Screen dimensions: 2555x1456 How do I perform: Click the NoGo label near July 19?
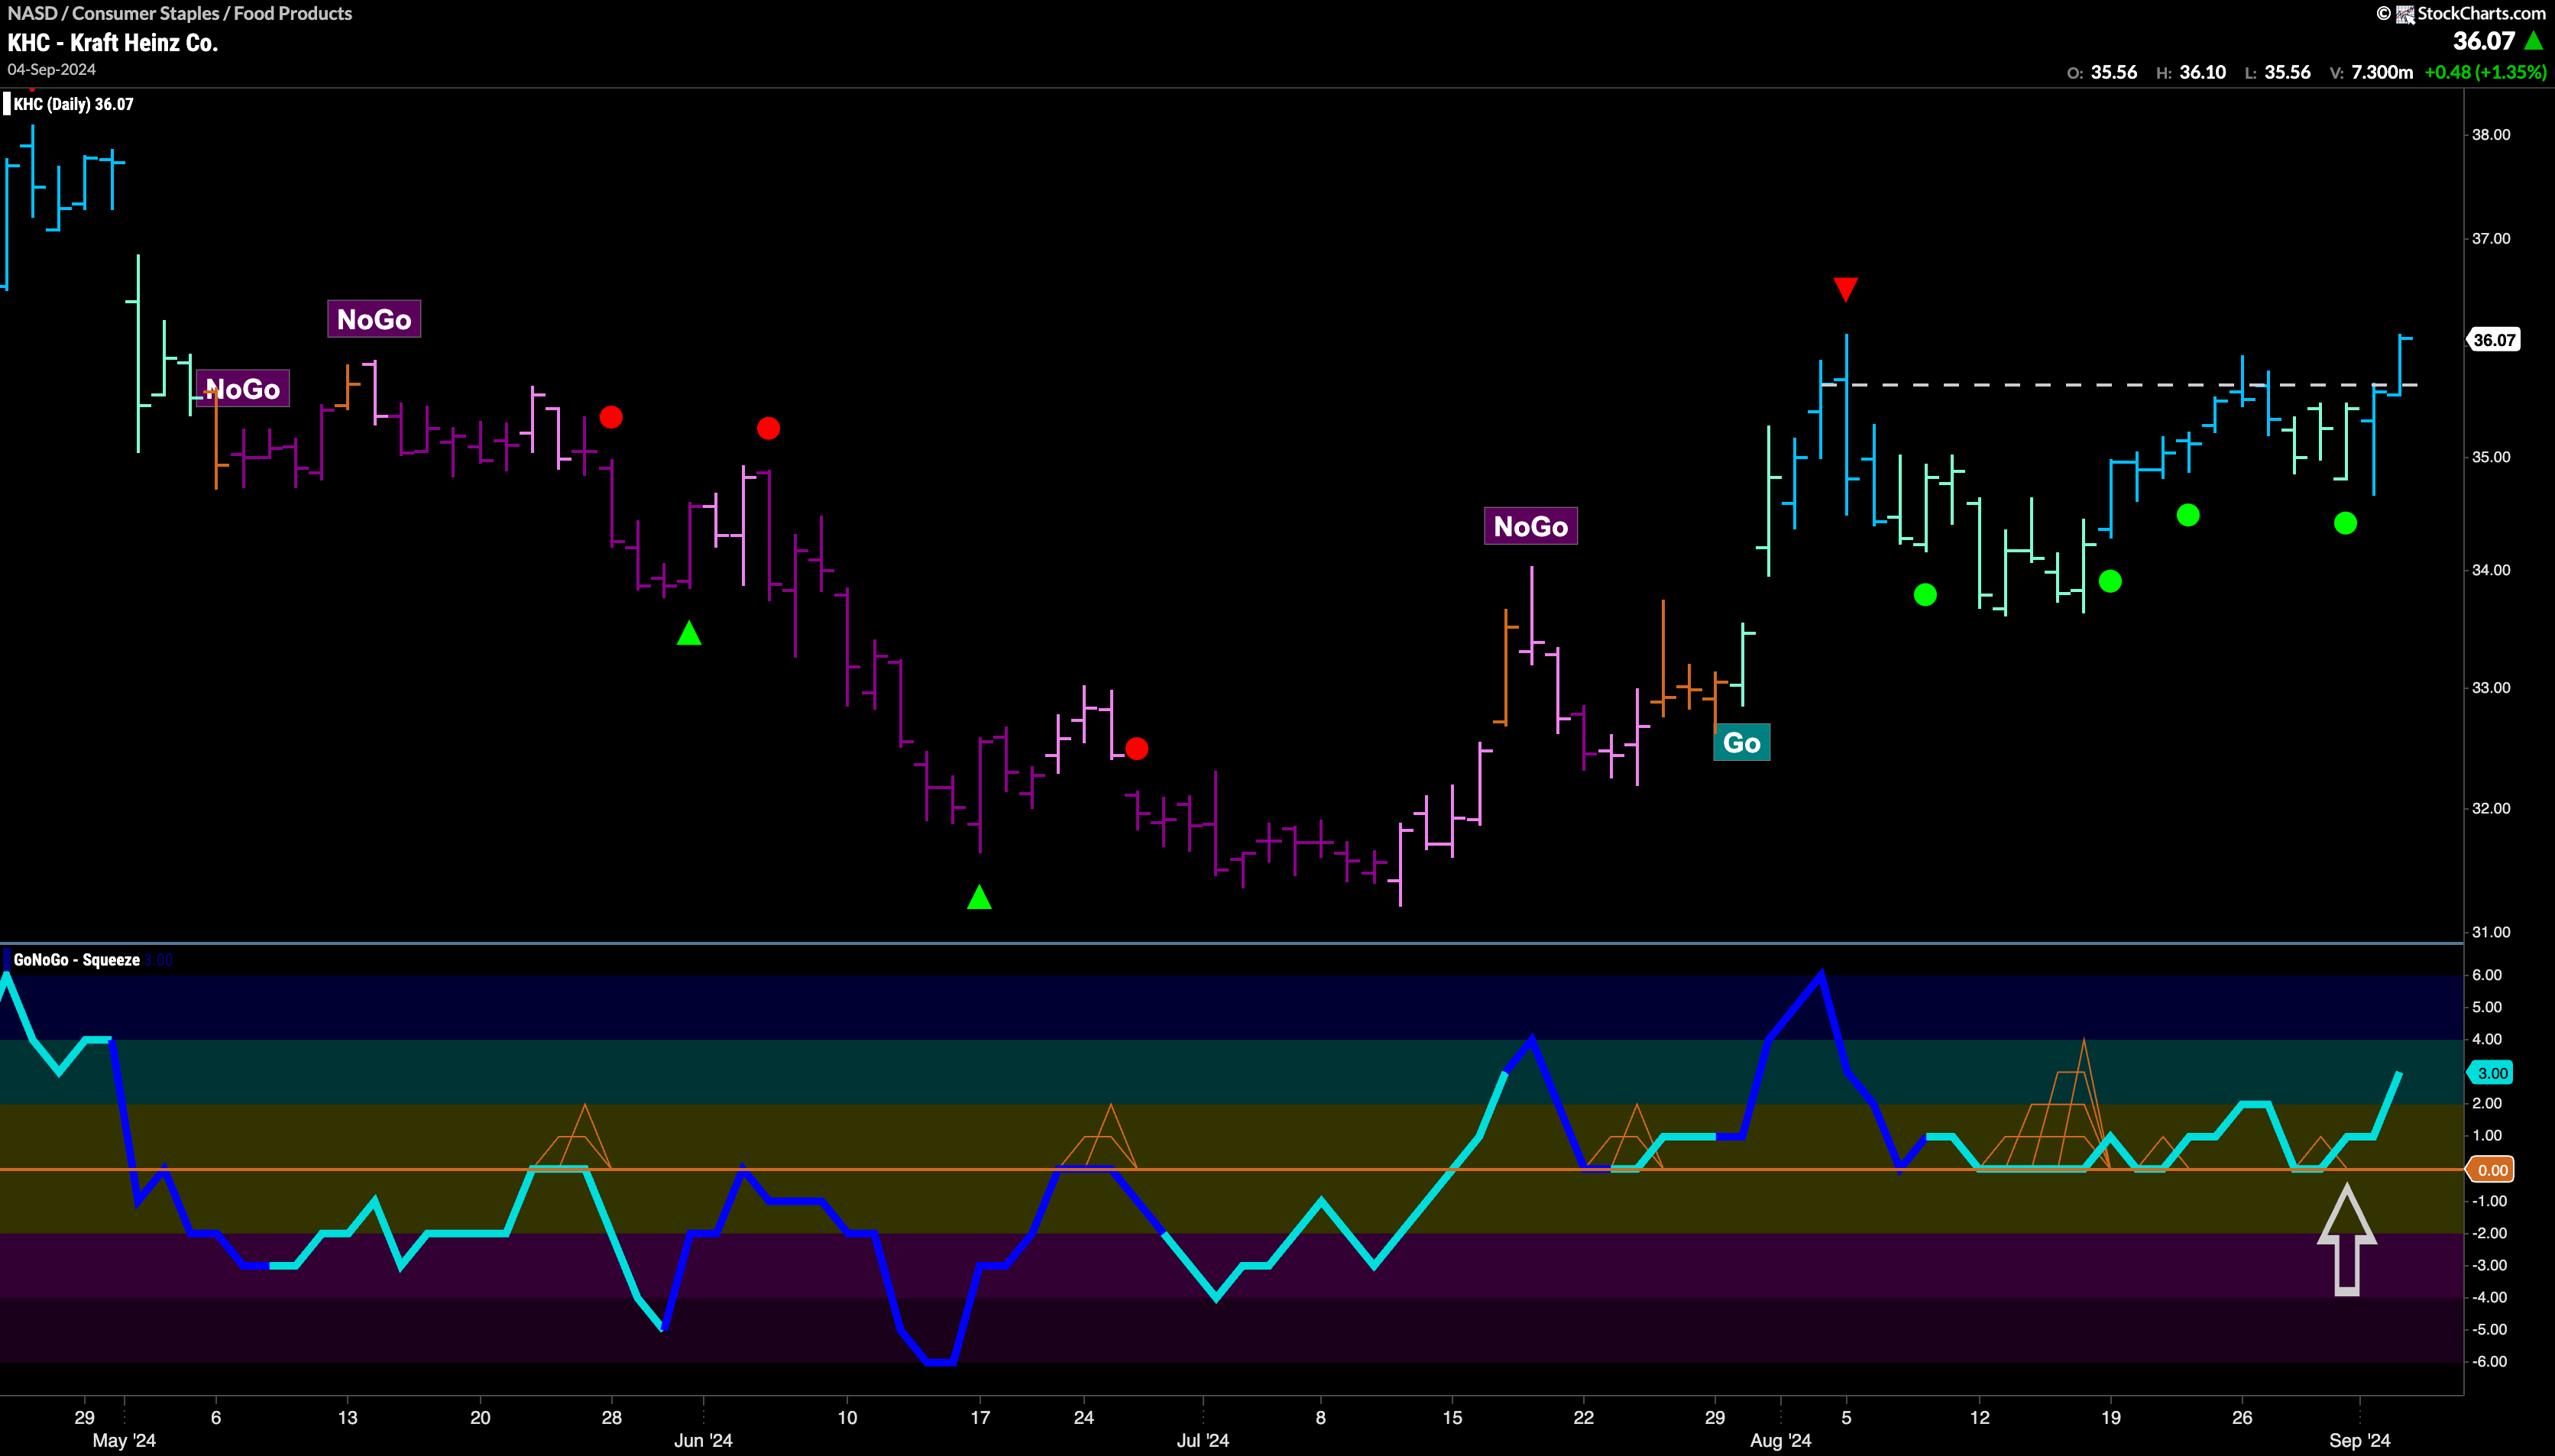pos(1530,526)
